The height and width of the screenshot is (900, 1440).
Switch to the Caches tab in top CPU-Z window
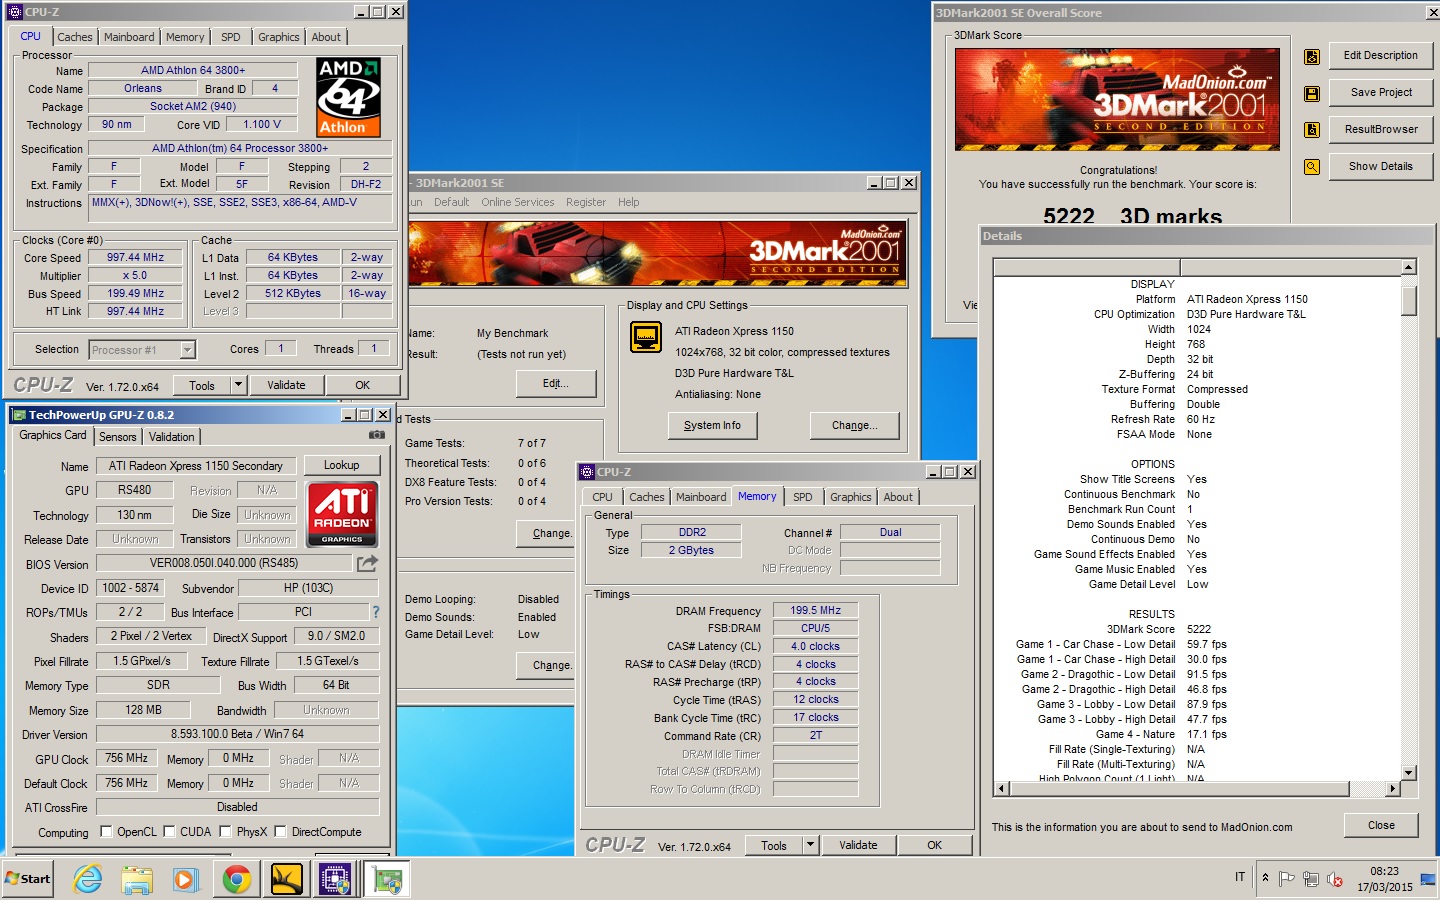(75, 37)
